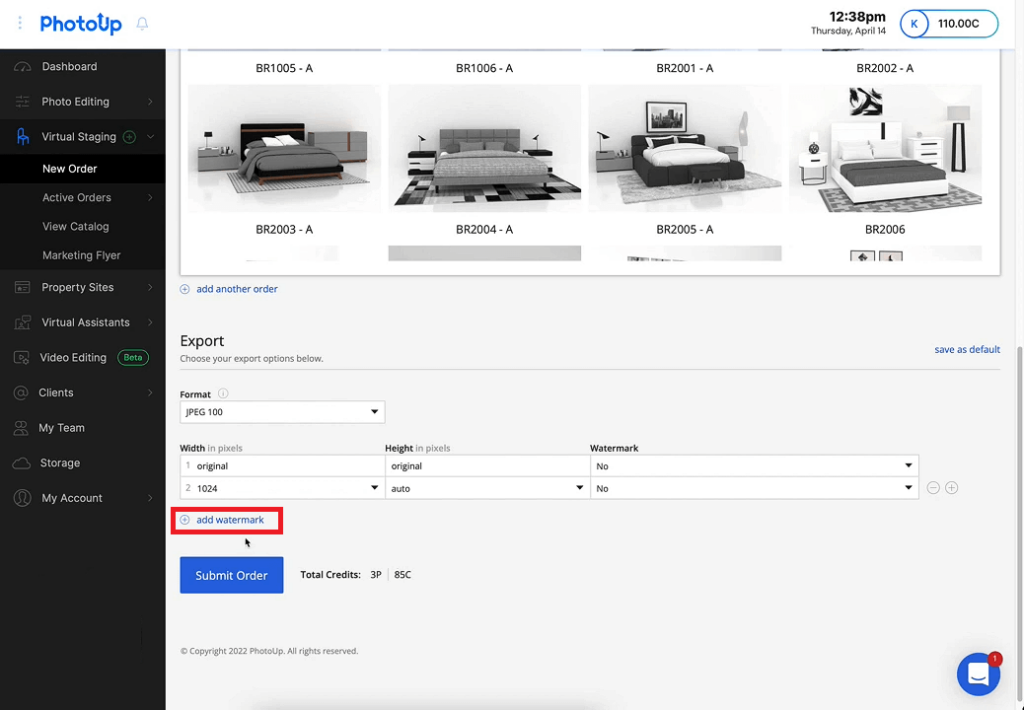Select the BR2005 - A bedroom thumbnail
The height and width of the screenshot is (710, 1024).
684,148
